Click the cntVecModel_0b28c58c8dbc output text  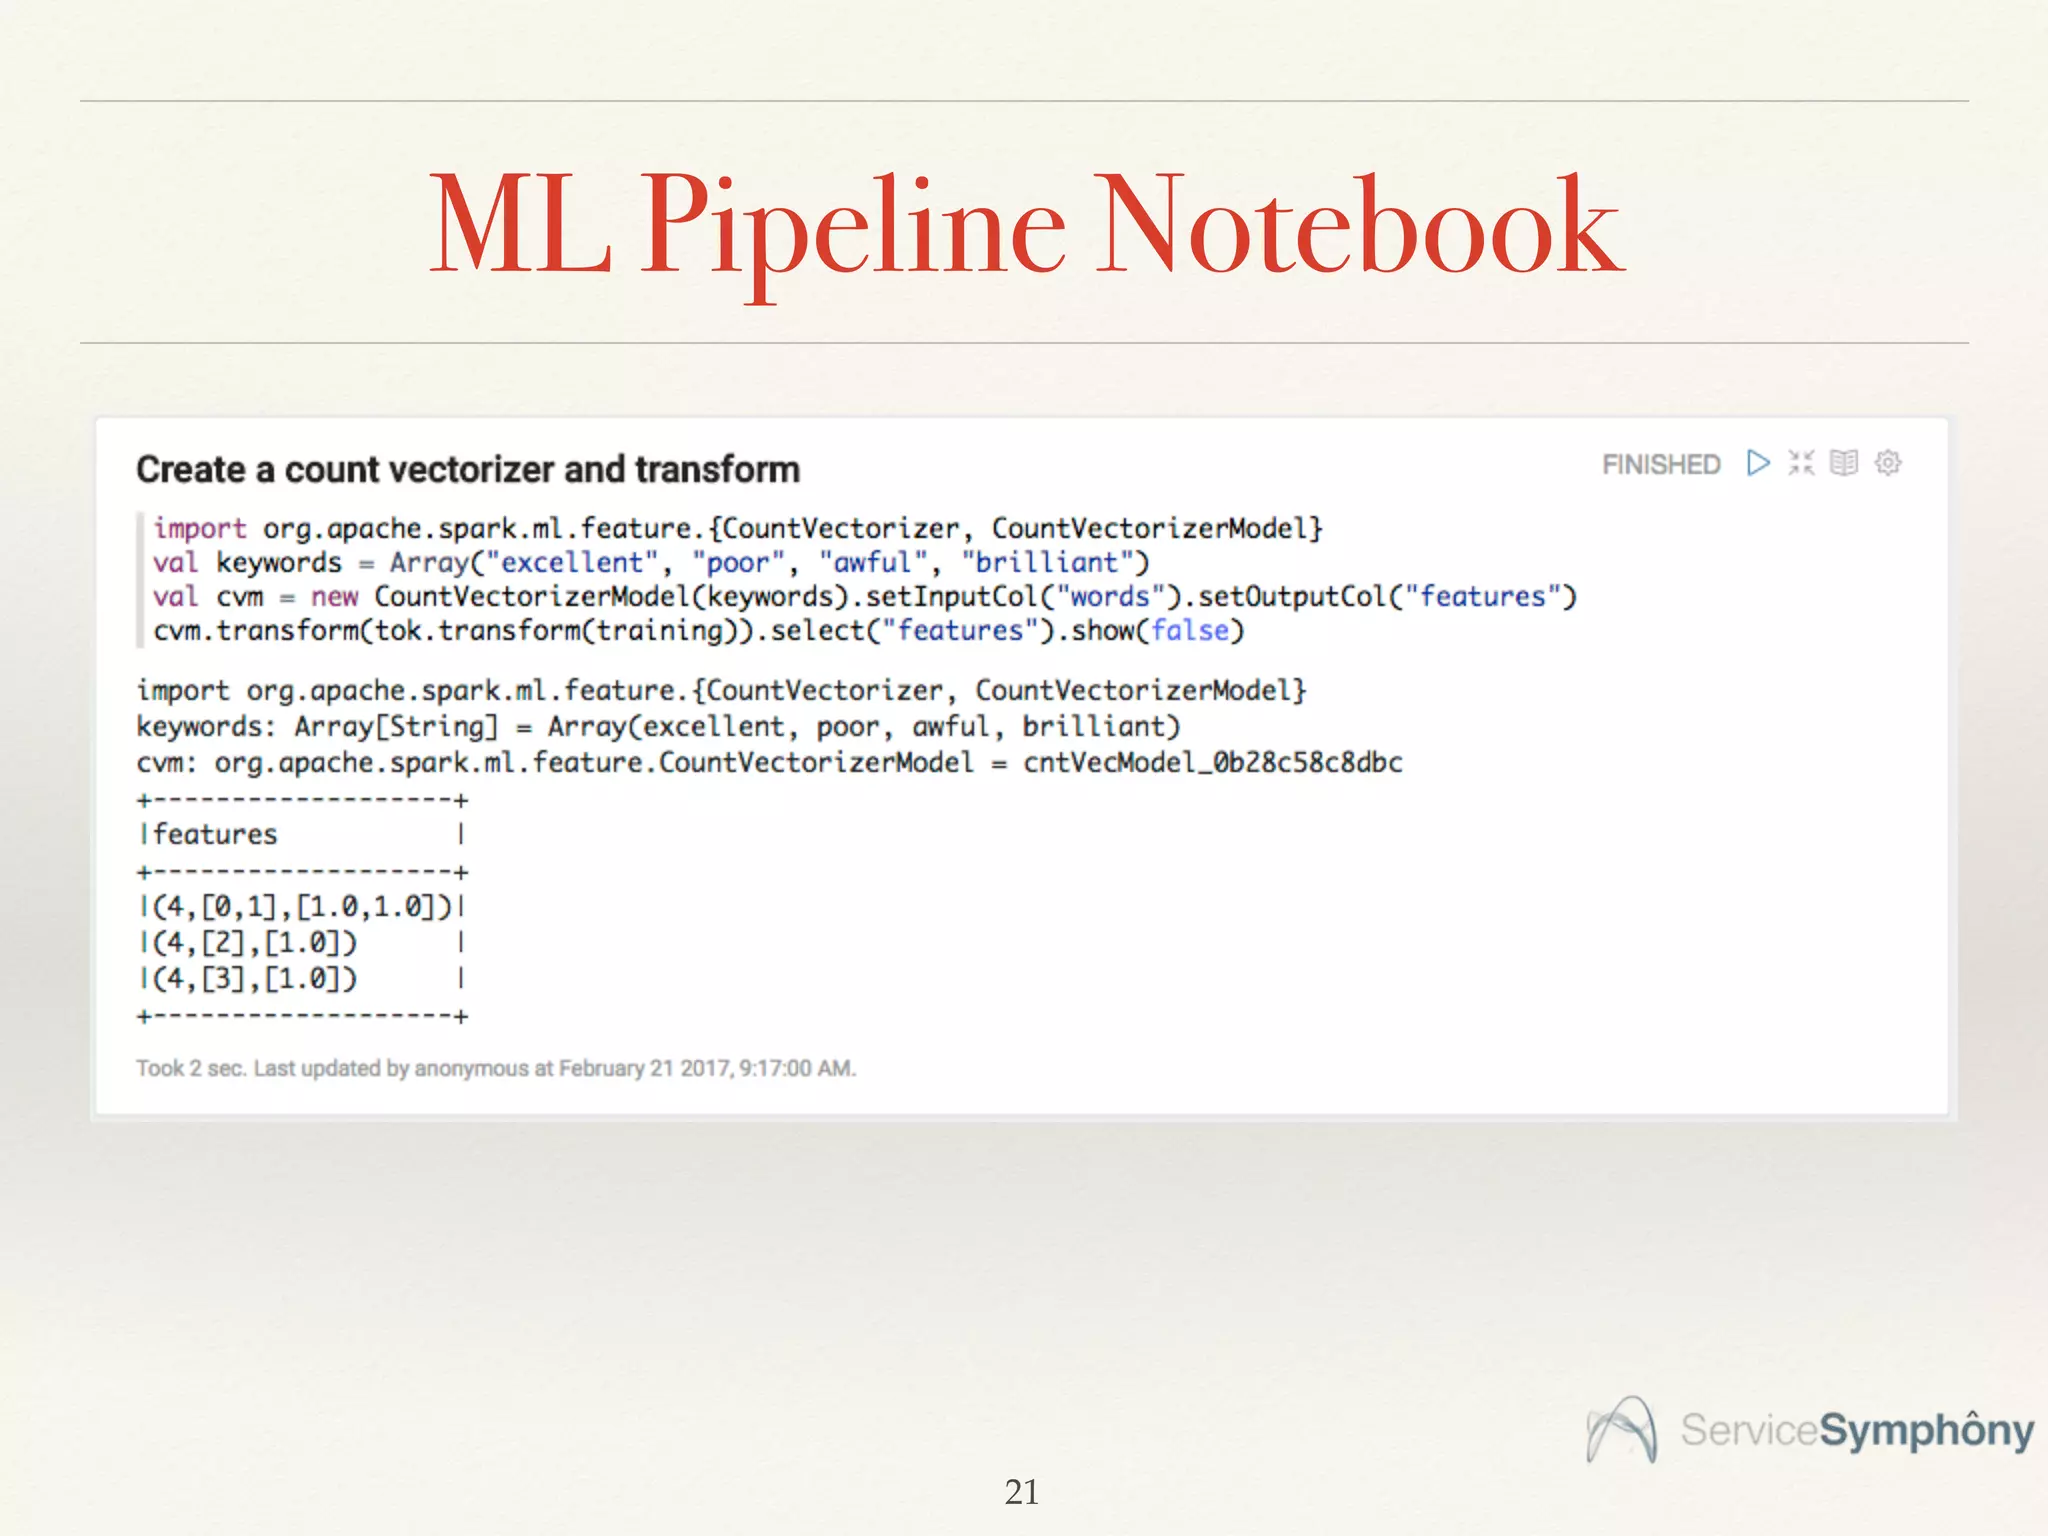1212,763
